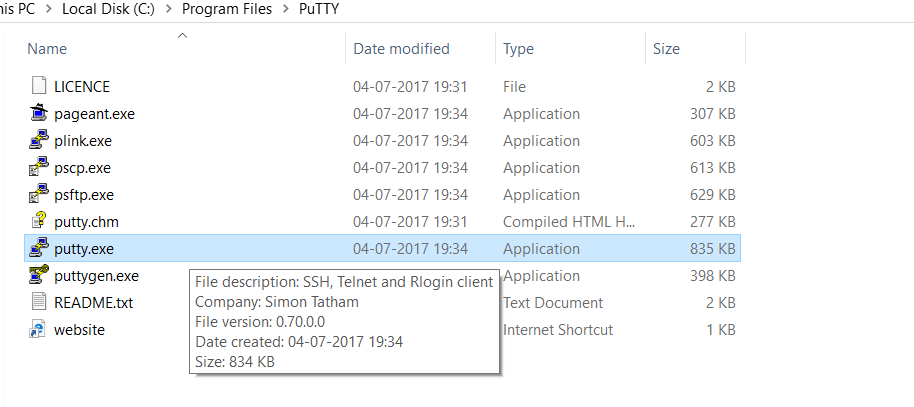
Task: Click the pscp.exe icon
Action: [x=39, y=168]
